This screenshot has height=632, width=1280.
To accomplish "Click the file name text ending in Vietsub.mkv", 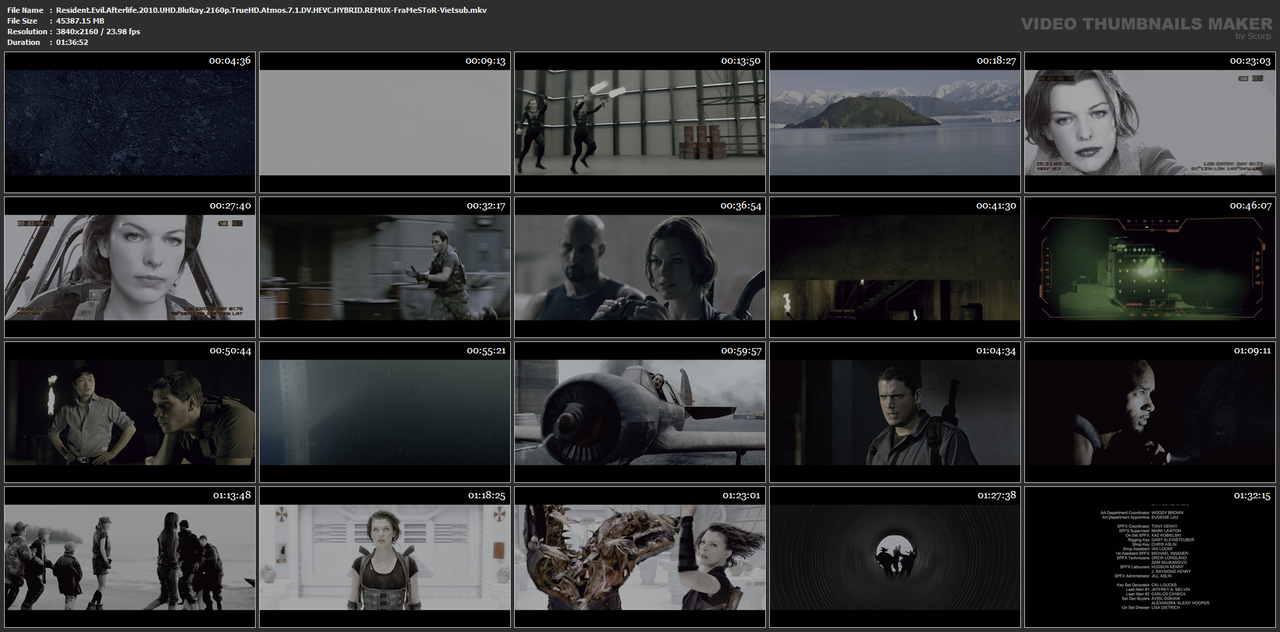I will [271, 9].
